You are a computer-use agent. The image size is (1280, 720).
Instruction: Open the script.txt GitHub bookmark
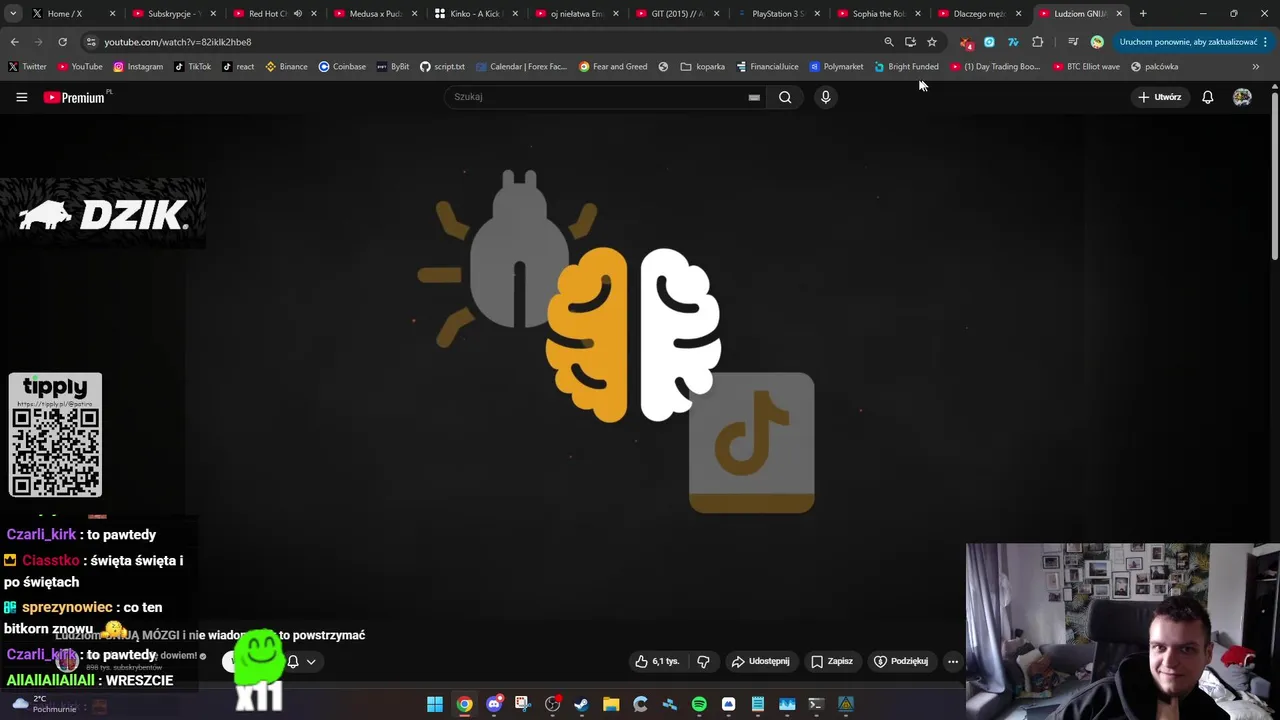442,67
